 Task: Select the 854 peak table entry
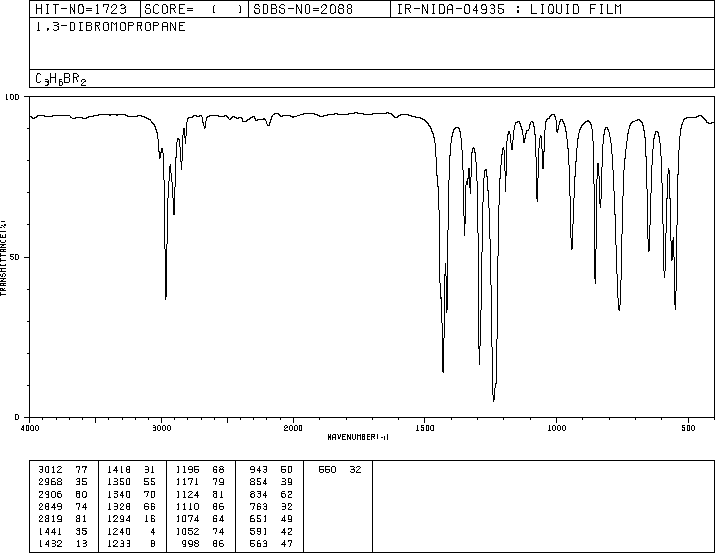pyautogui.click(x=271, y=482)
